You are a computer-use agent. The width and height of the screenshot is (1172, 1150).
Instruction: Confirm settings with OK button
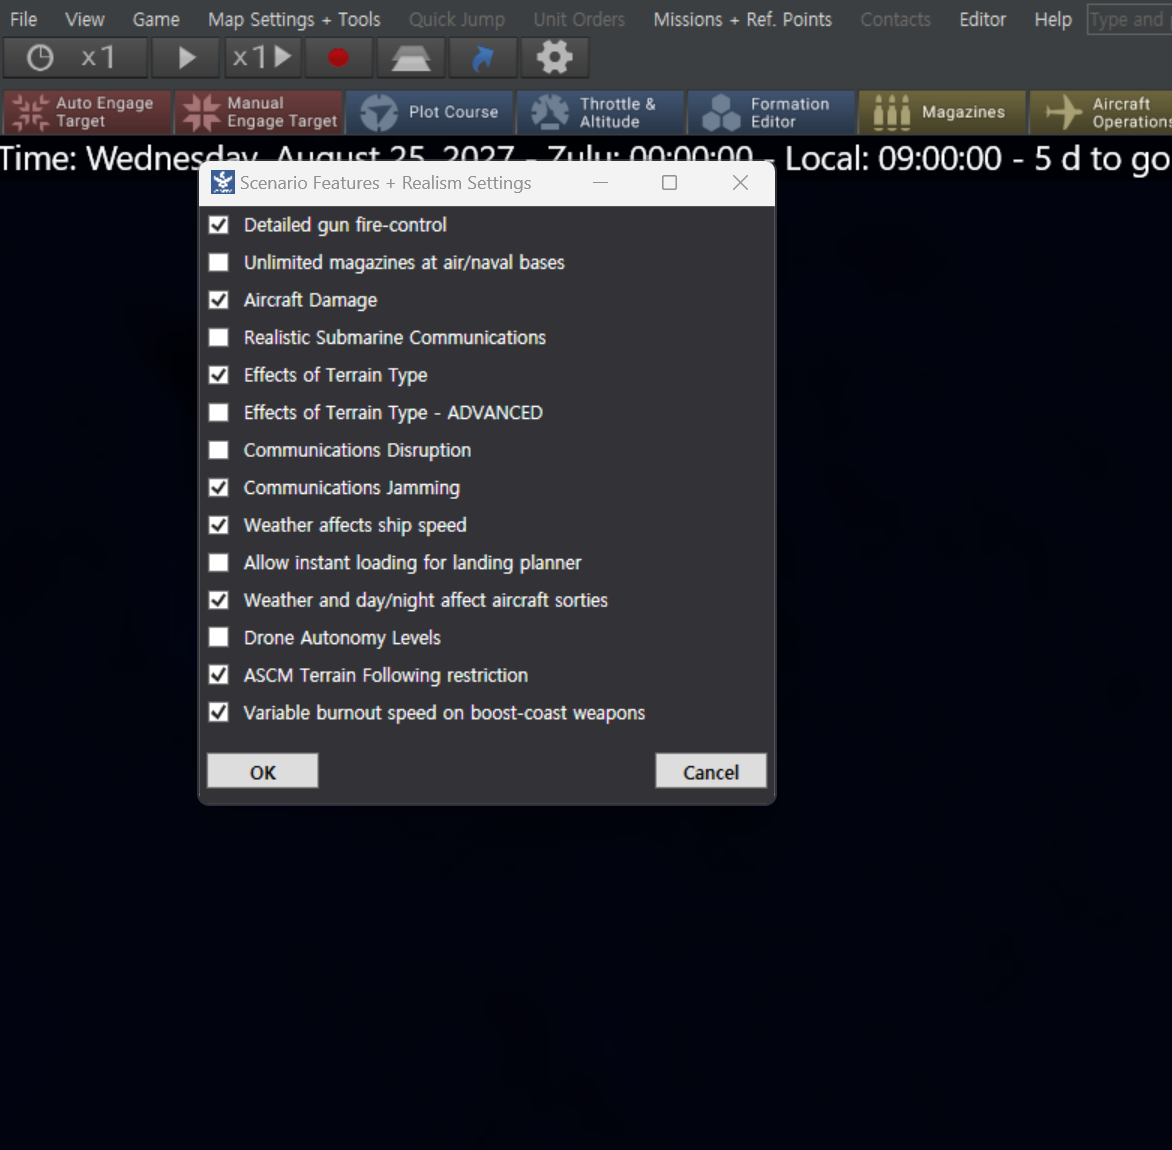click(x=262, y=771)
